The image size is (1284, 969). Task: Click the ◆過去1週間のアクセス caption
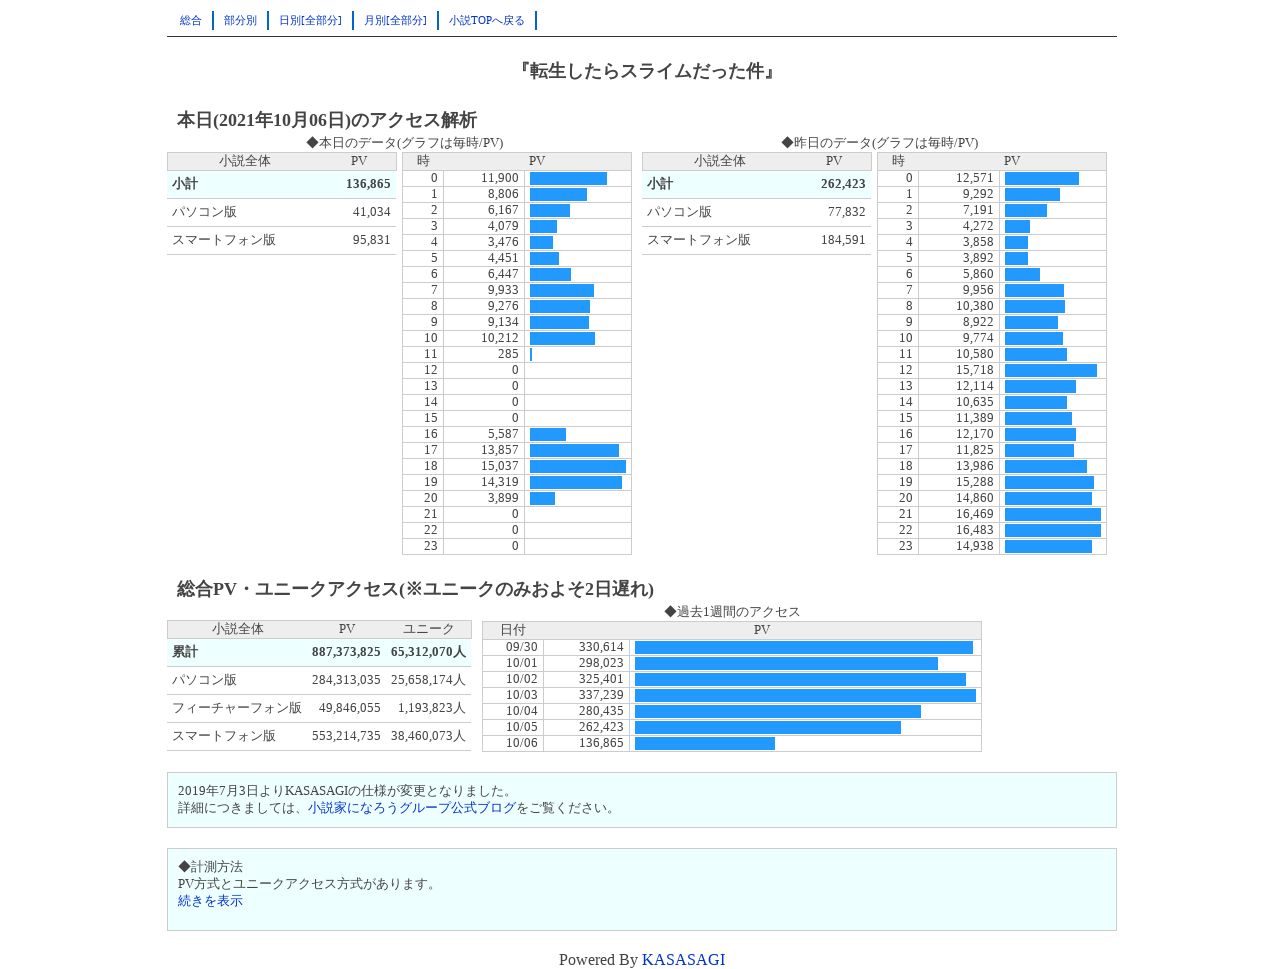tap(732, 612)
